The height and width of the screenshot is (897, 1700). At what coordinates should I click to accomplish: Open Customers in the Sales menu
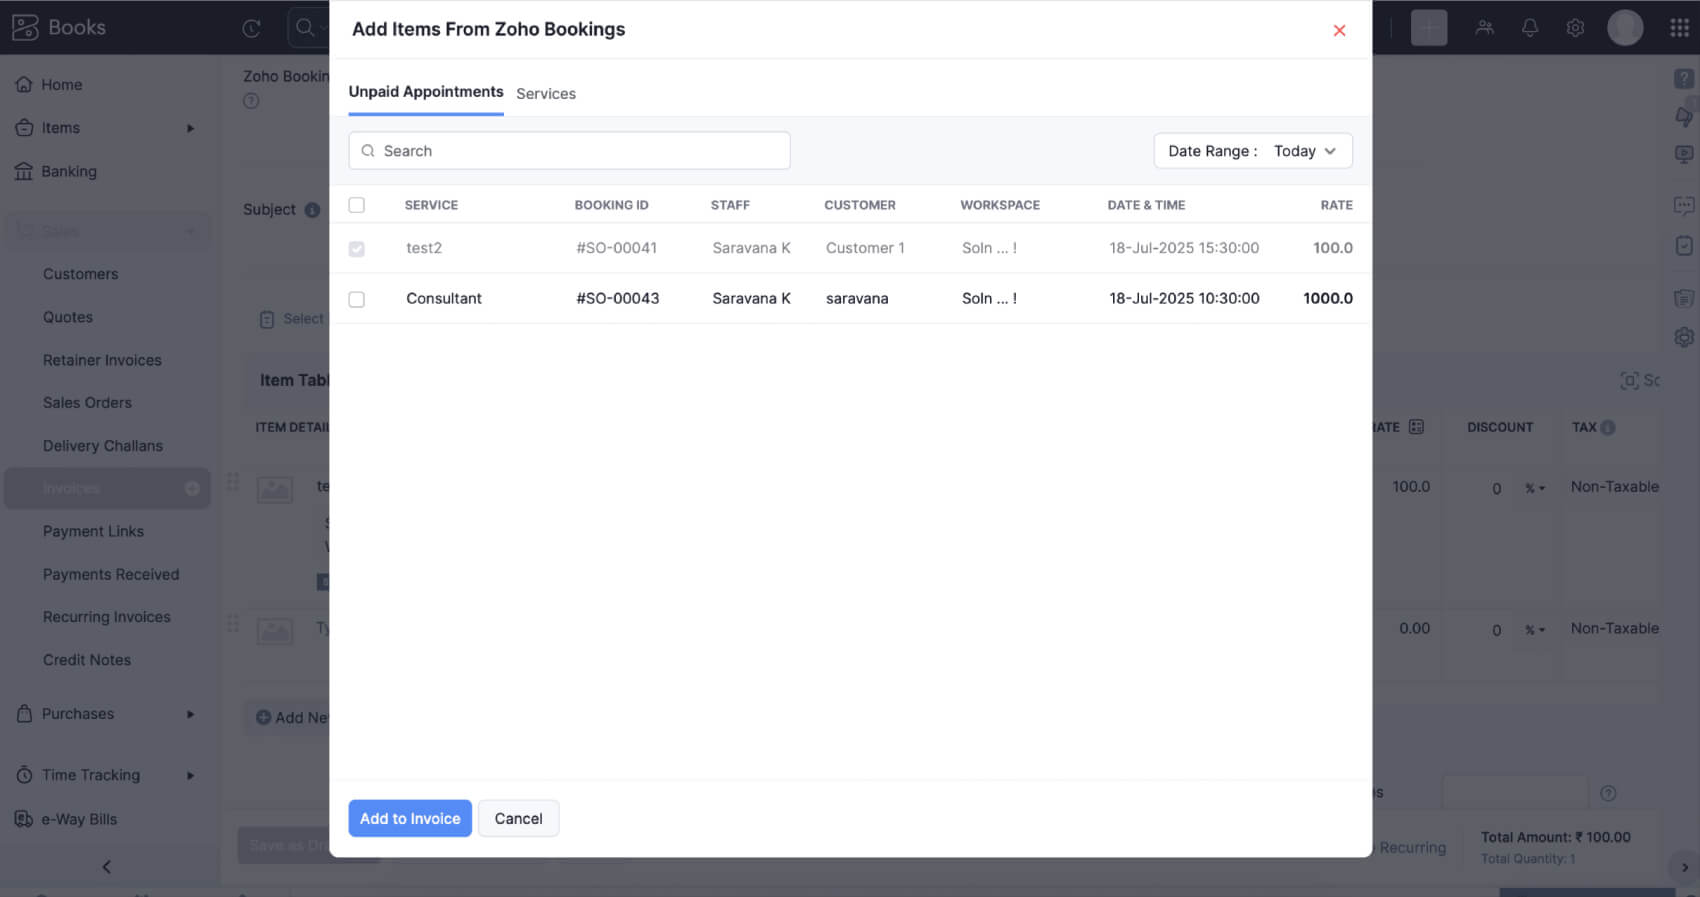coord(80,274)
